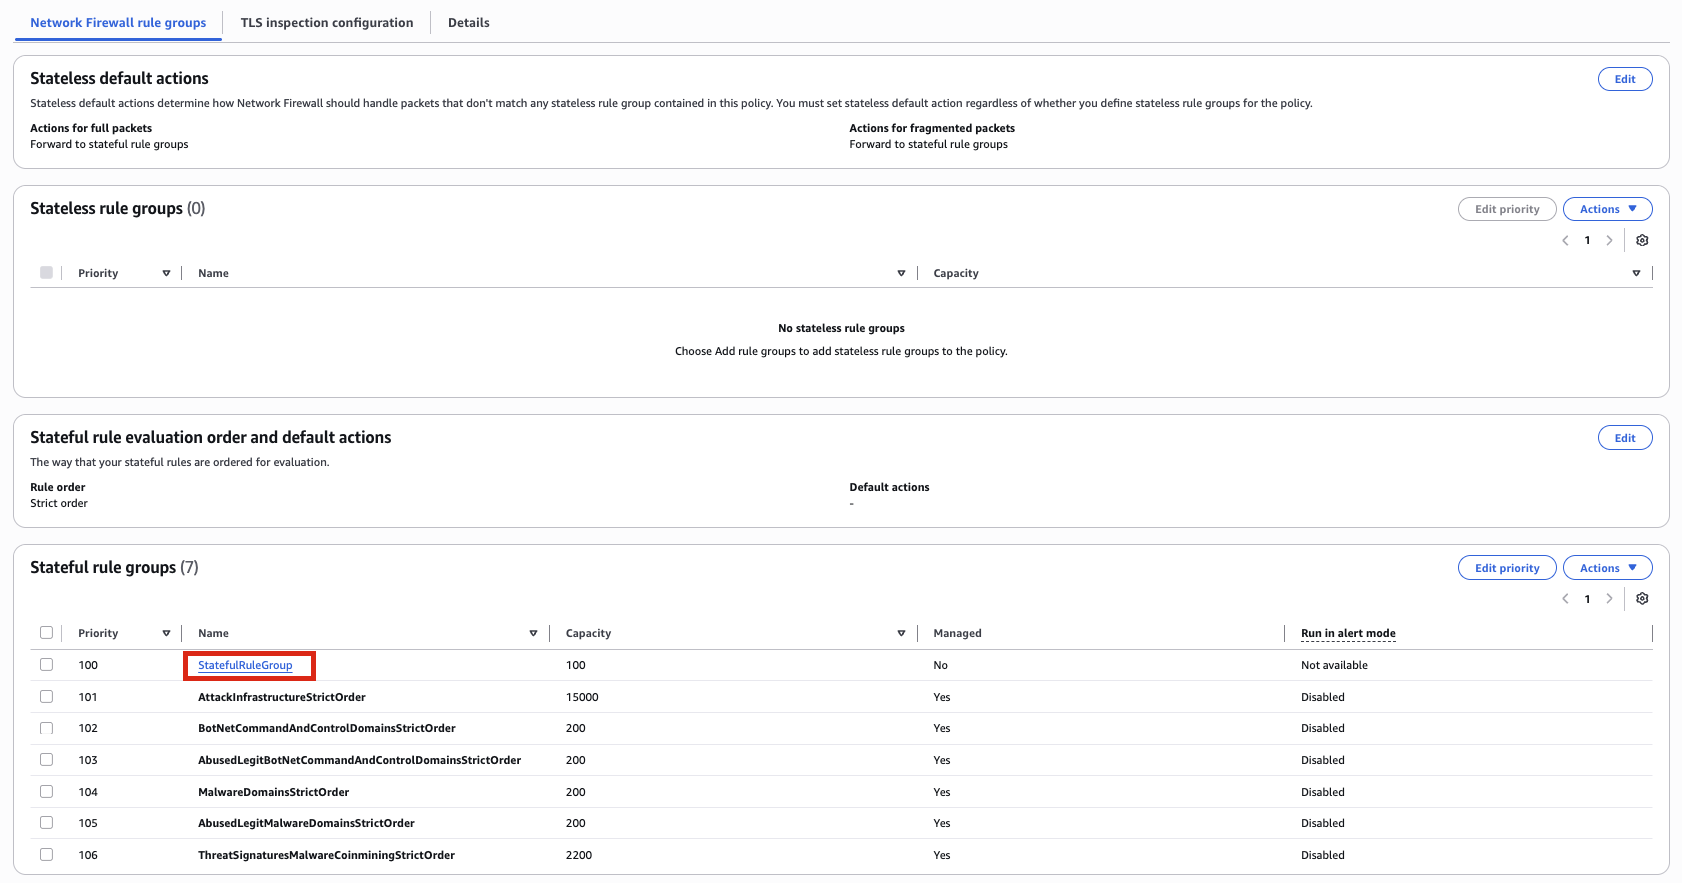The width and height of the screenshot is (1682, 883).
Task: Open stateless rule groups table settings gear
Action: point(1641,240)
